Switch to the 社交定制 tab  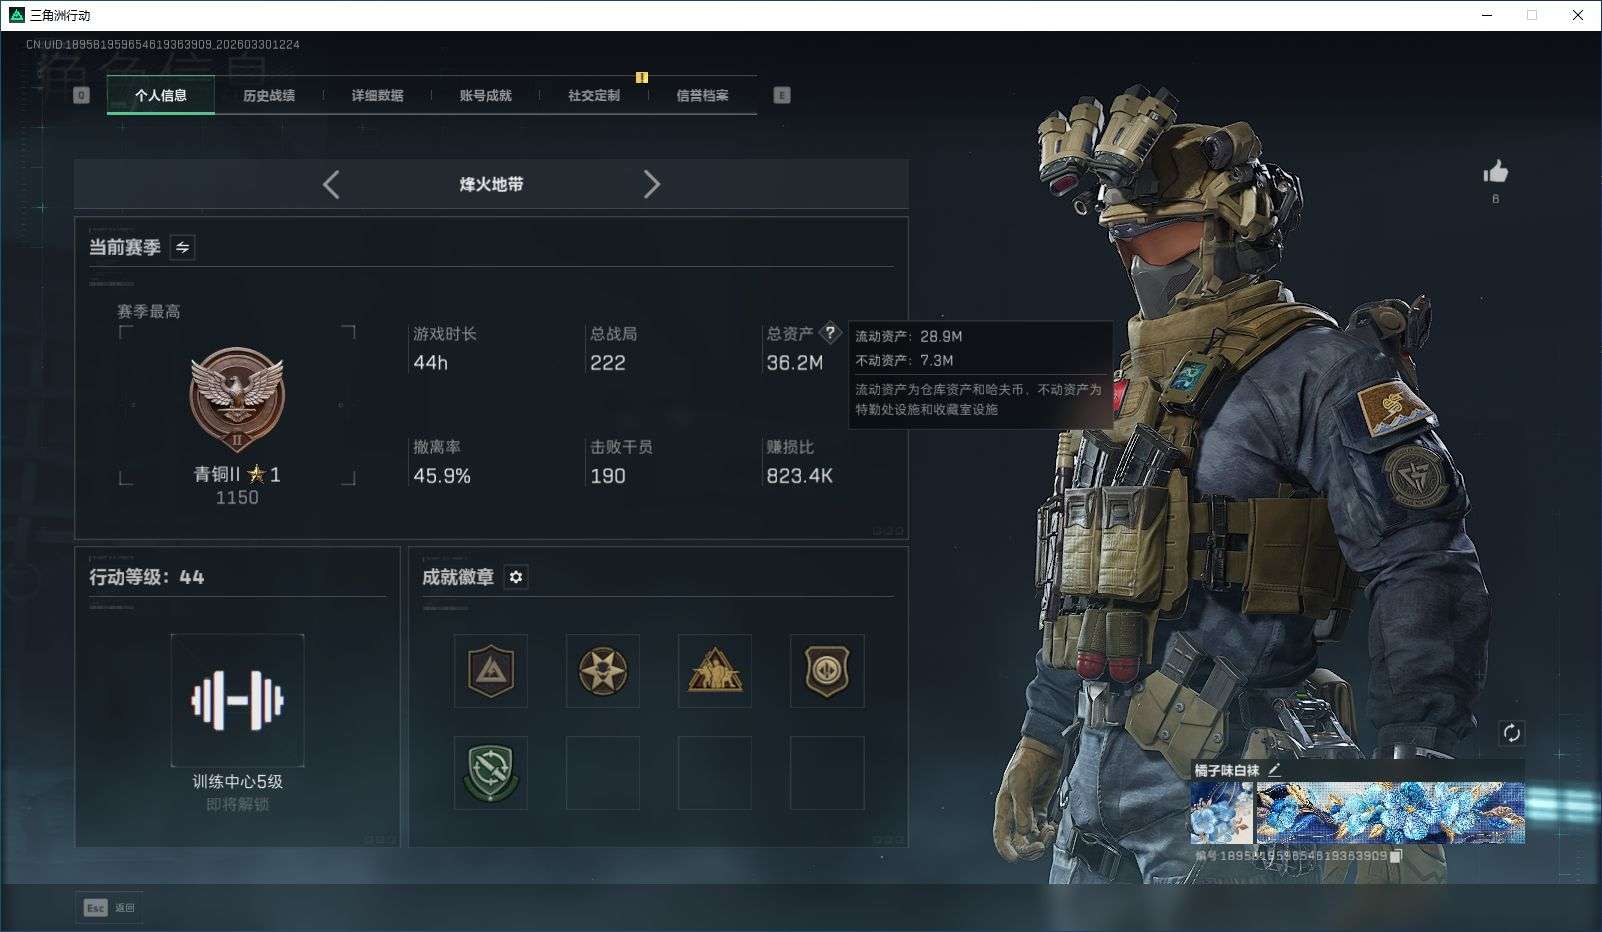pos(595,95)
